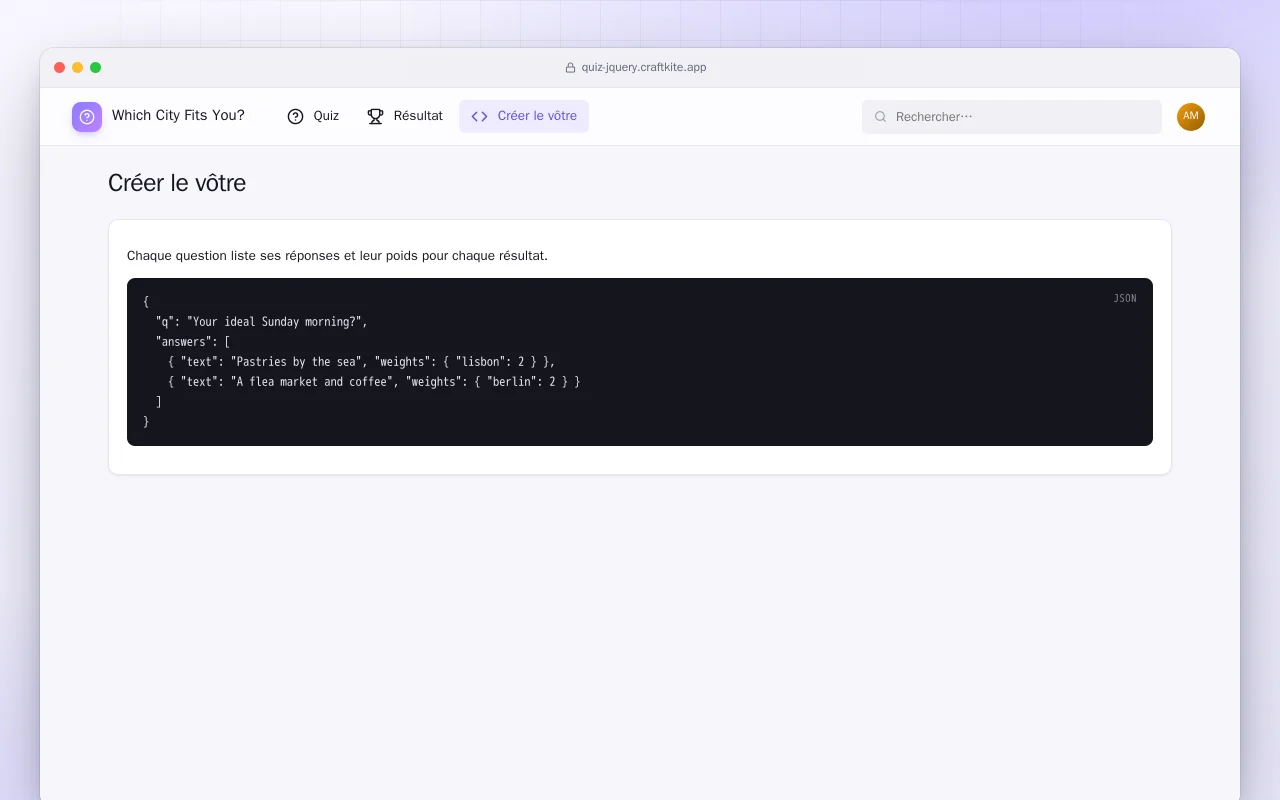
Task: Click the search magnifier icon
Action: (x=881, y=117)
